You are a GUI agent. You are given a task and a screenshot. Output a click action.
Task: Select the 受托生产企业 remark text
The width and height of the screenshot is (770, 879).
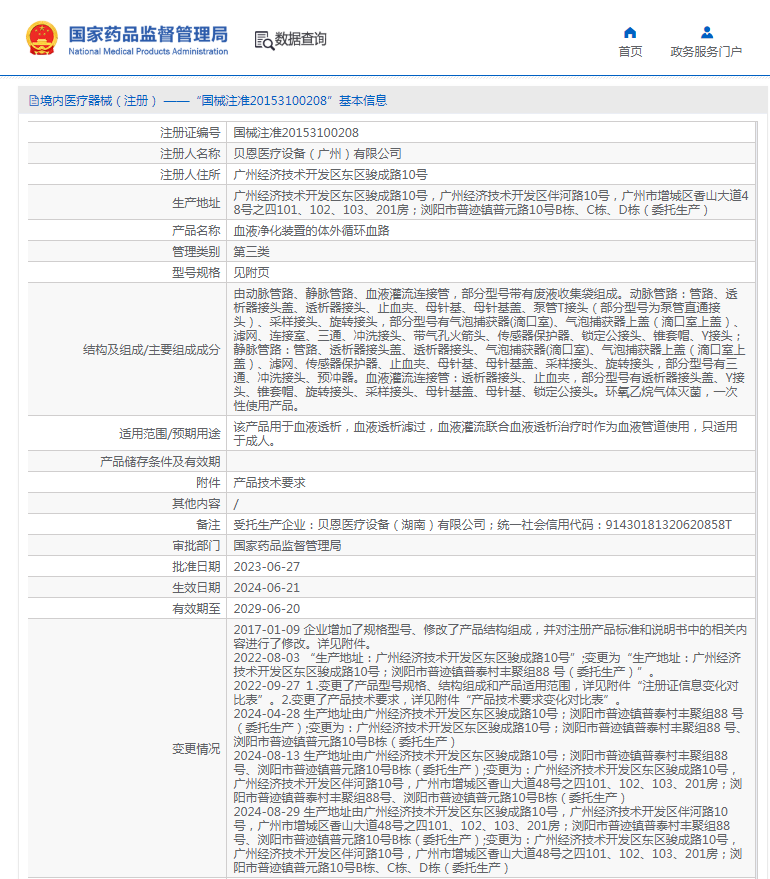coord(483,525)
